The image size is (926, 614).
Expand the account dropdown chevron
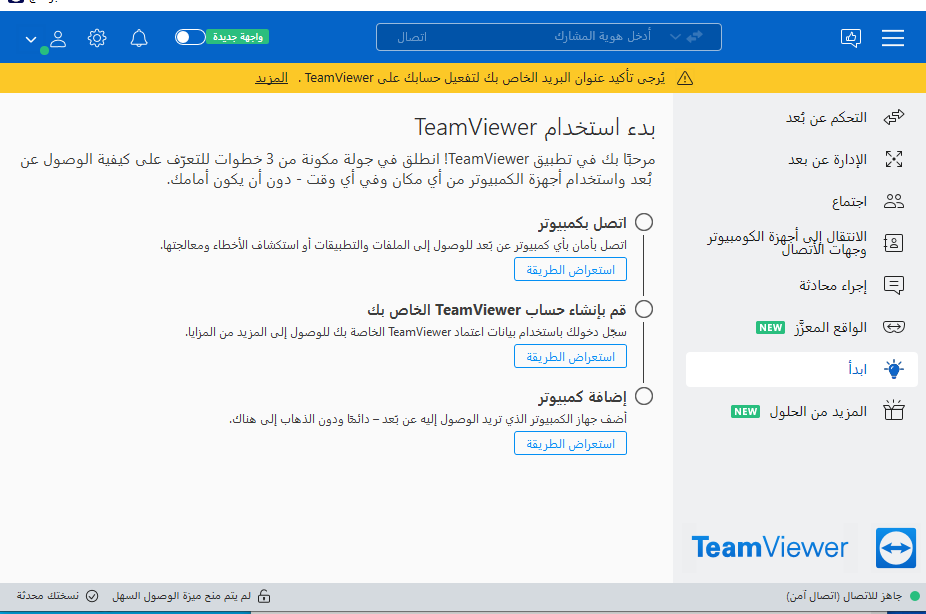31,40
